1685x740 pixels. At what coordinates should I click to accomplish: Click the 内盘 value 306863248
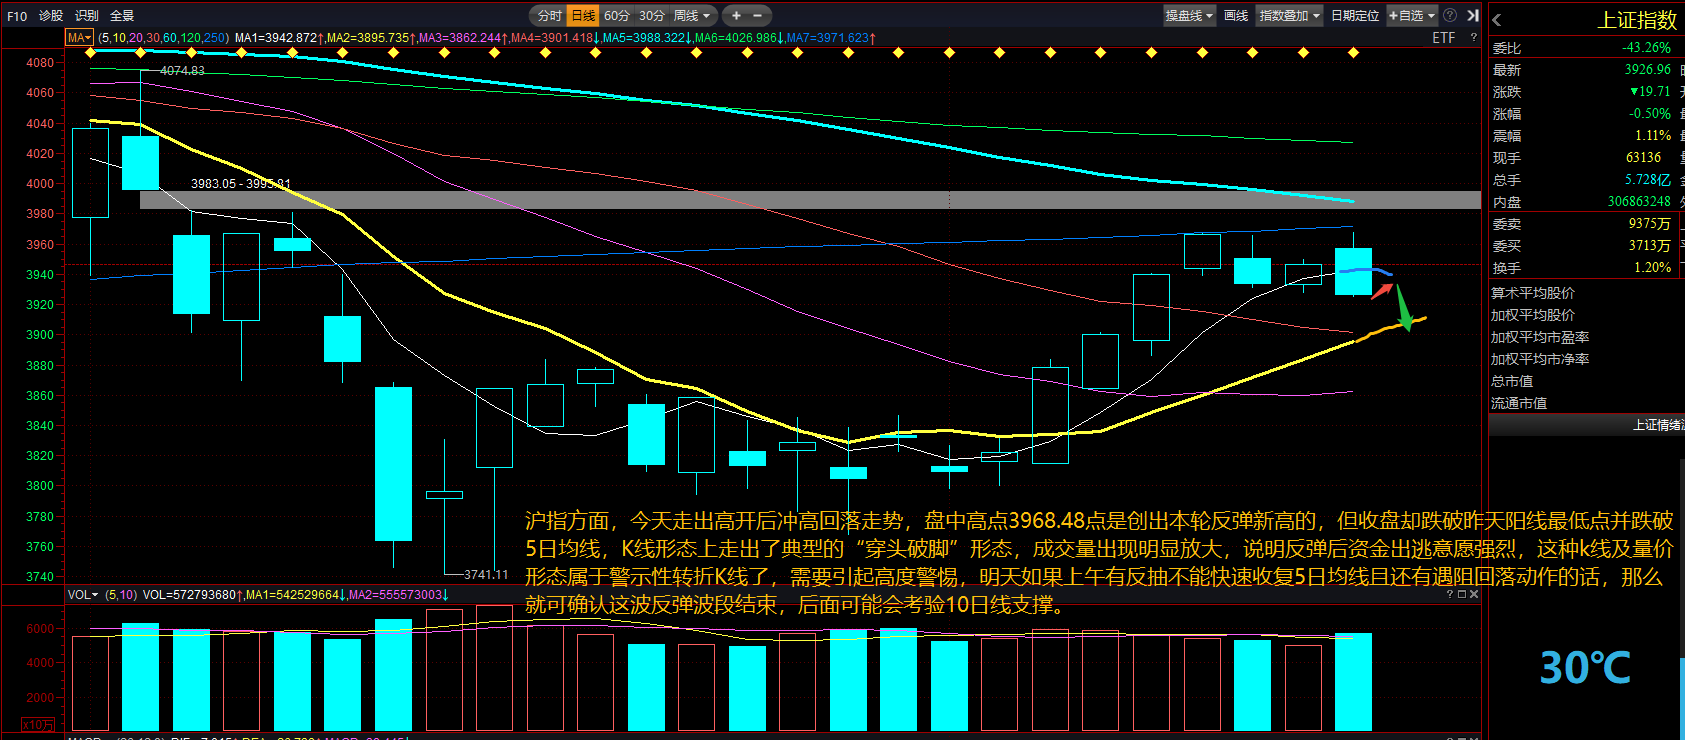(x=1639, y=202)
